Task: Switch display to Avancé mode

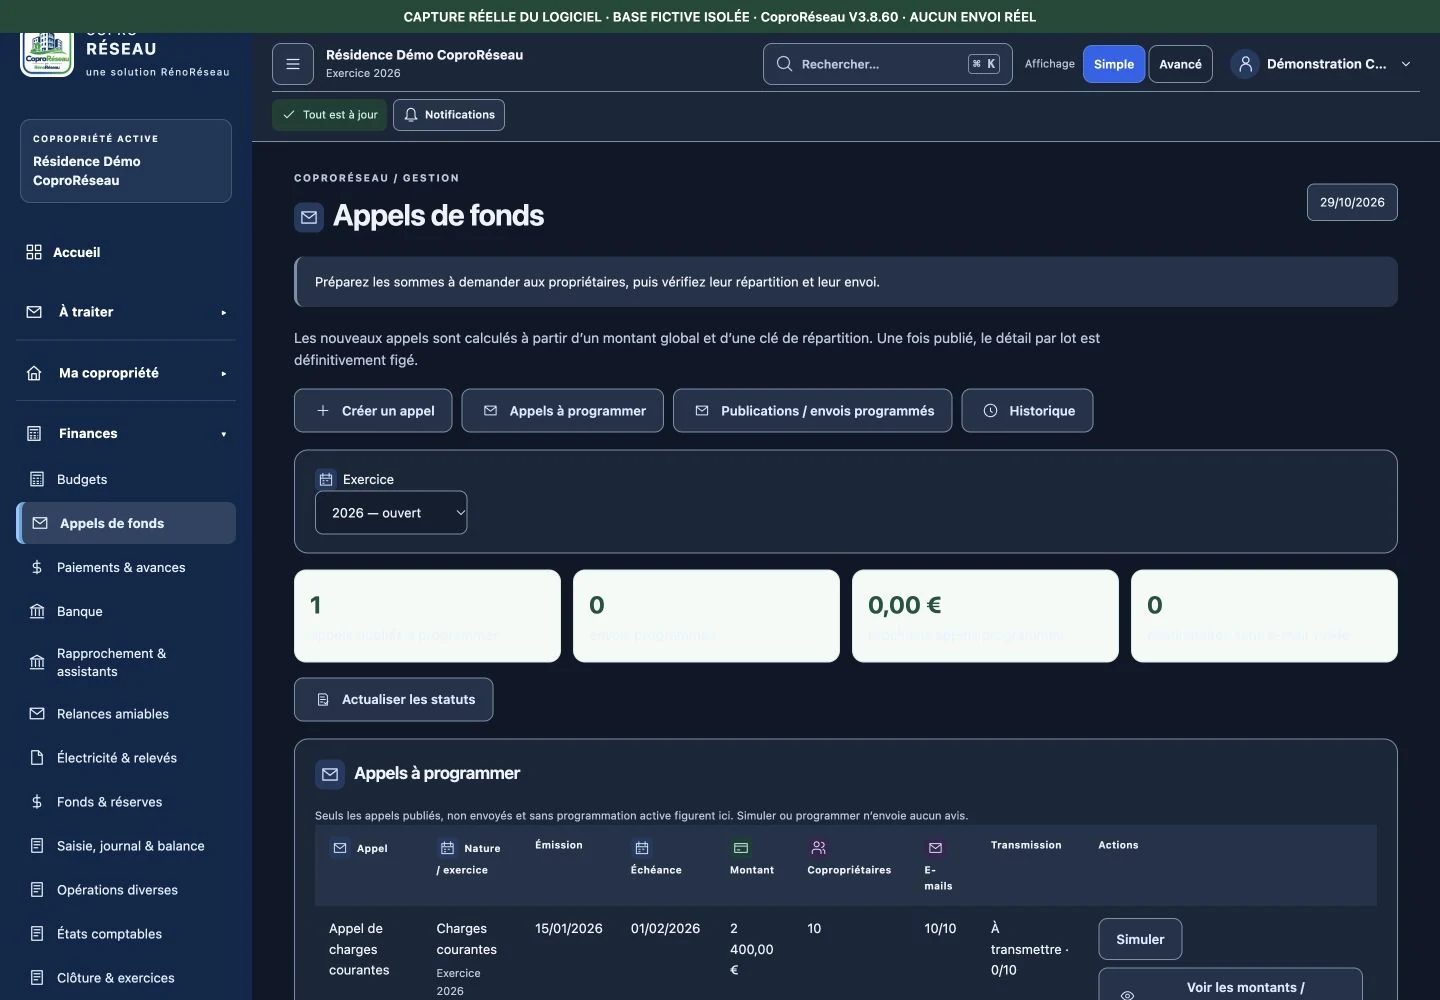Action: click(x=1180, y=64)
